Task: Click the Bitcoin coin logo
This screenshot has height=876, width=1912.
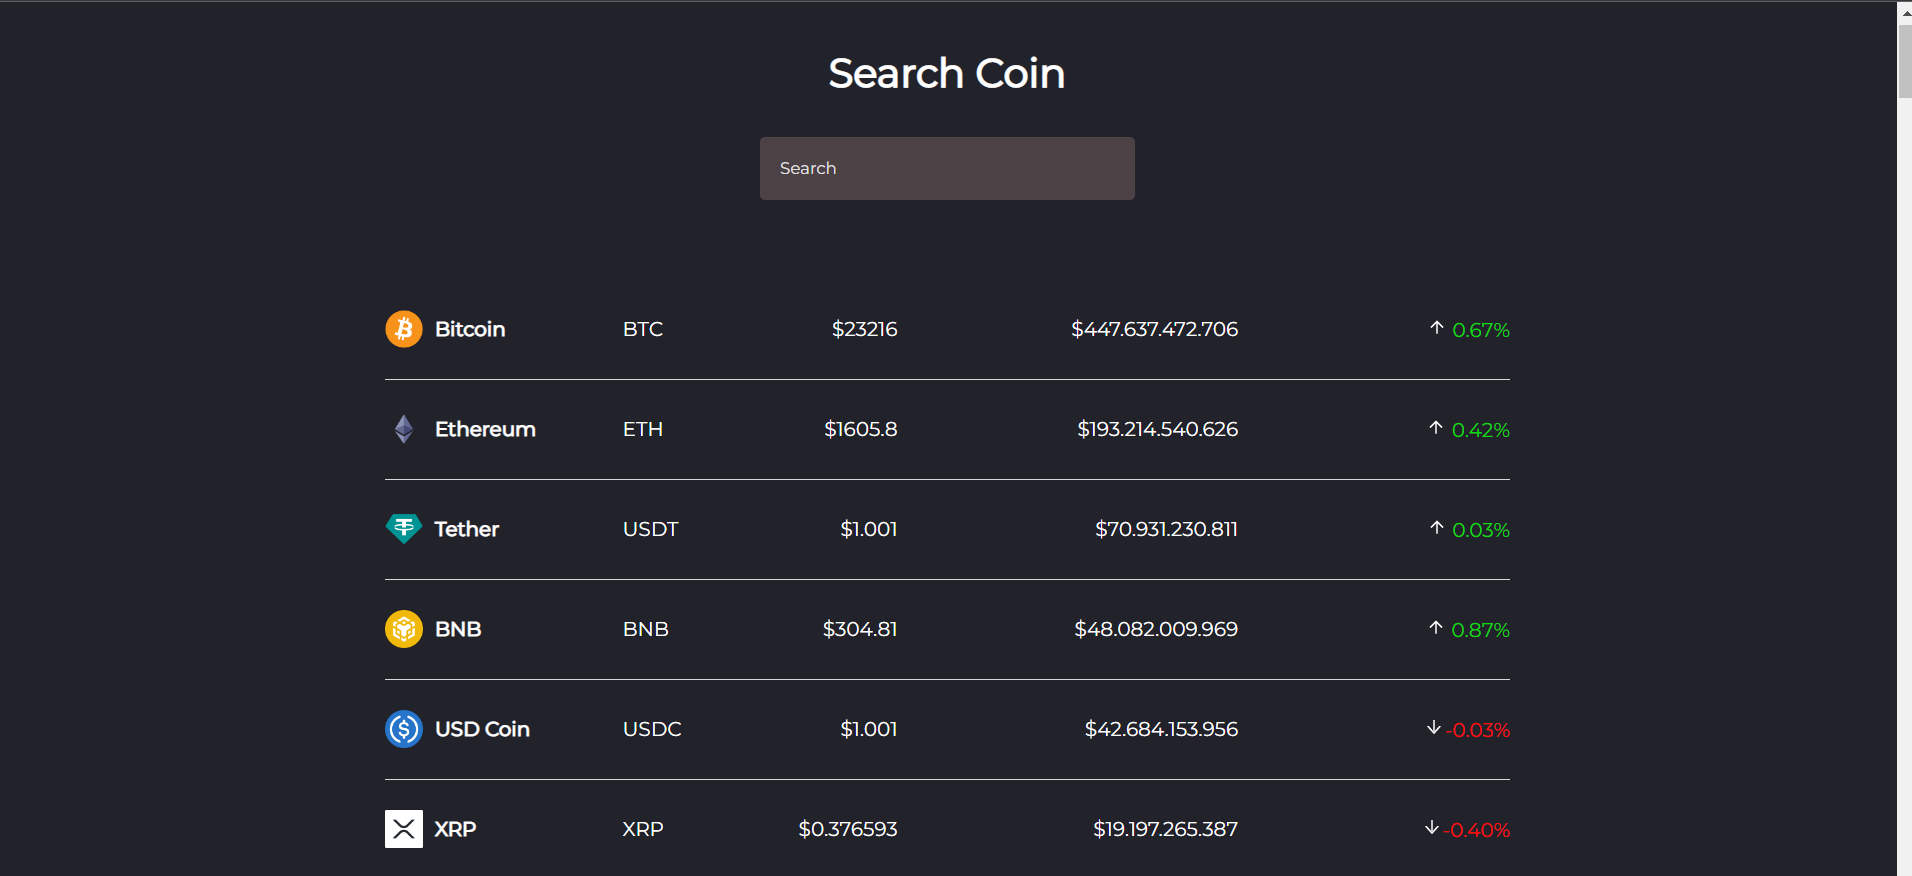Action: 403,328
